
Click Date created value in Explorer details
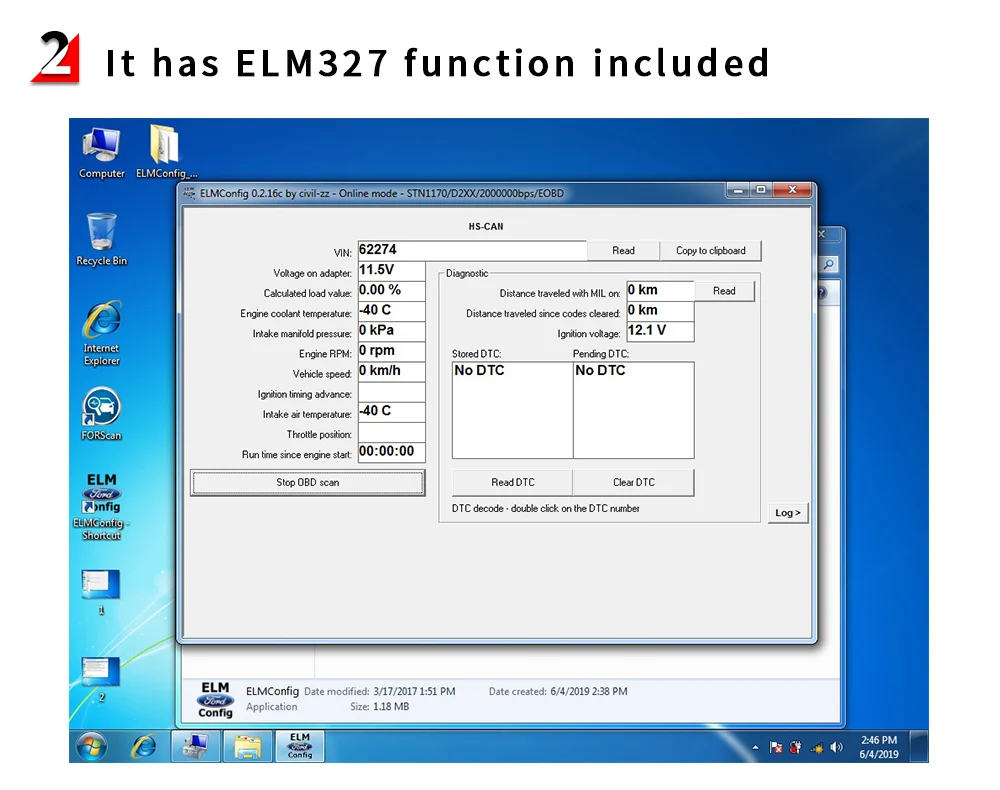coord(589,691)
